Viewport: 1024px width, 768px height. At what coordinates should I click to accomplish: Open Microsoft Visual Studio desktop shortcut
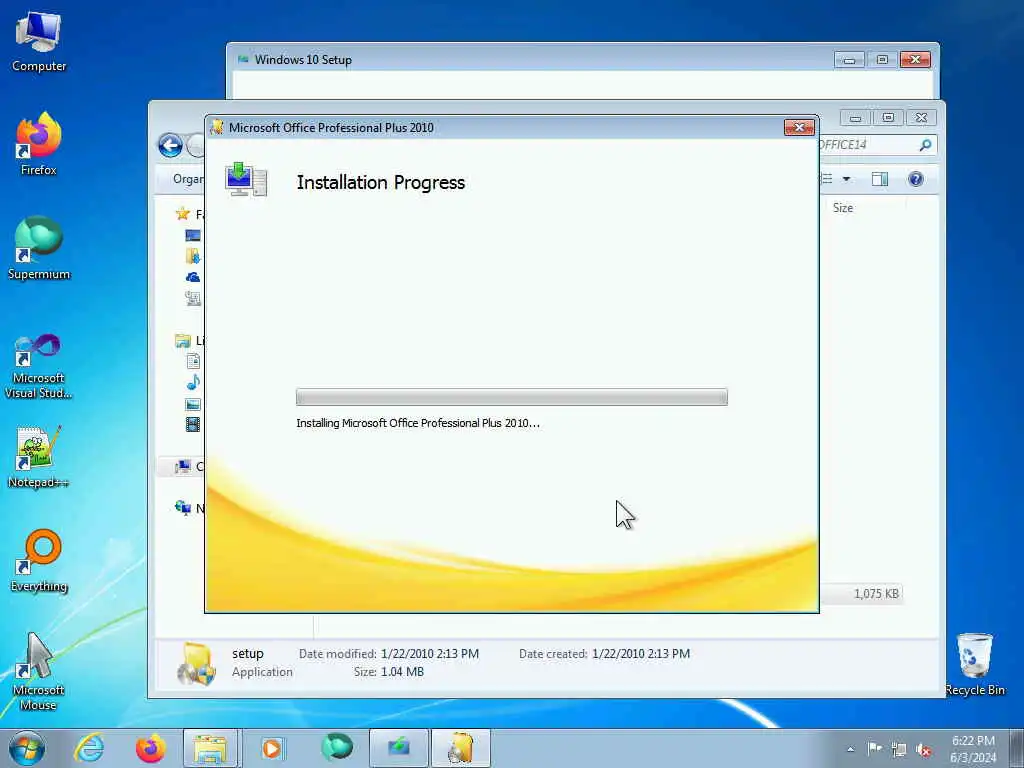coord(39,366)
